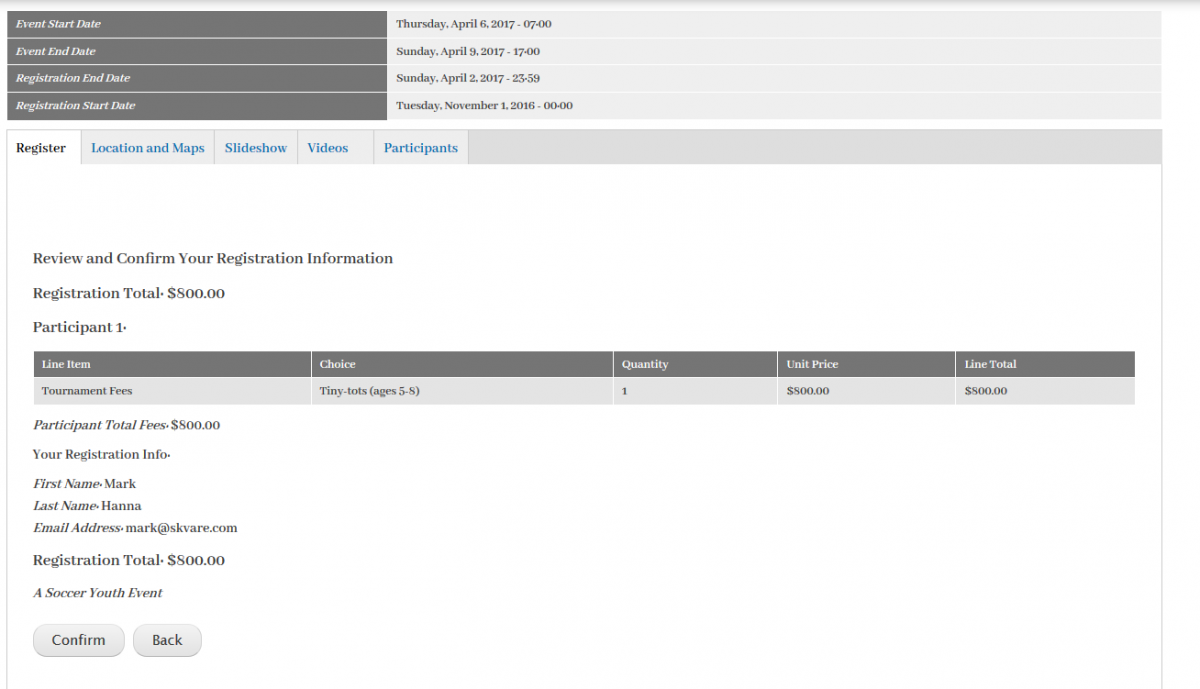Click the Event Start Date label
The image size is (1200, 689).
coord(58,24)
